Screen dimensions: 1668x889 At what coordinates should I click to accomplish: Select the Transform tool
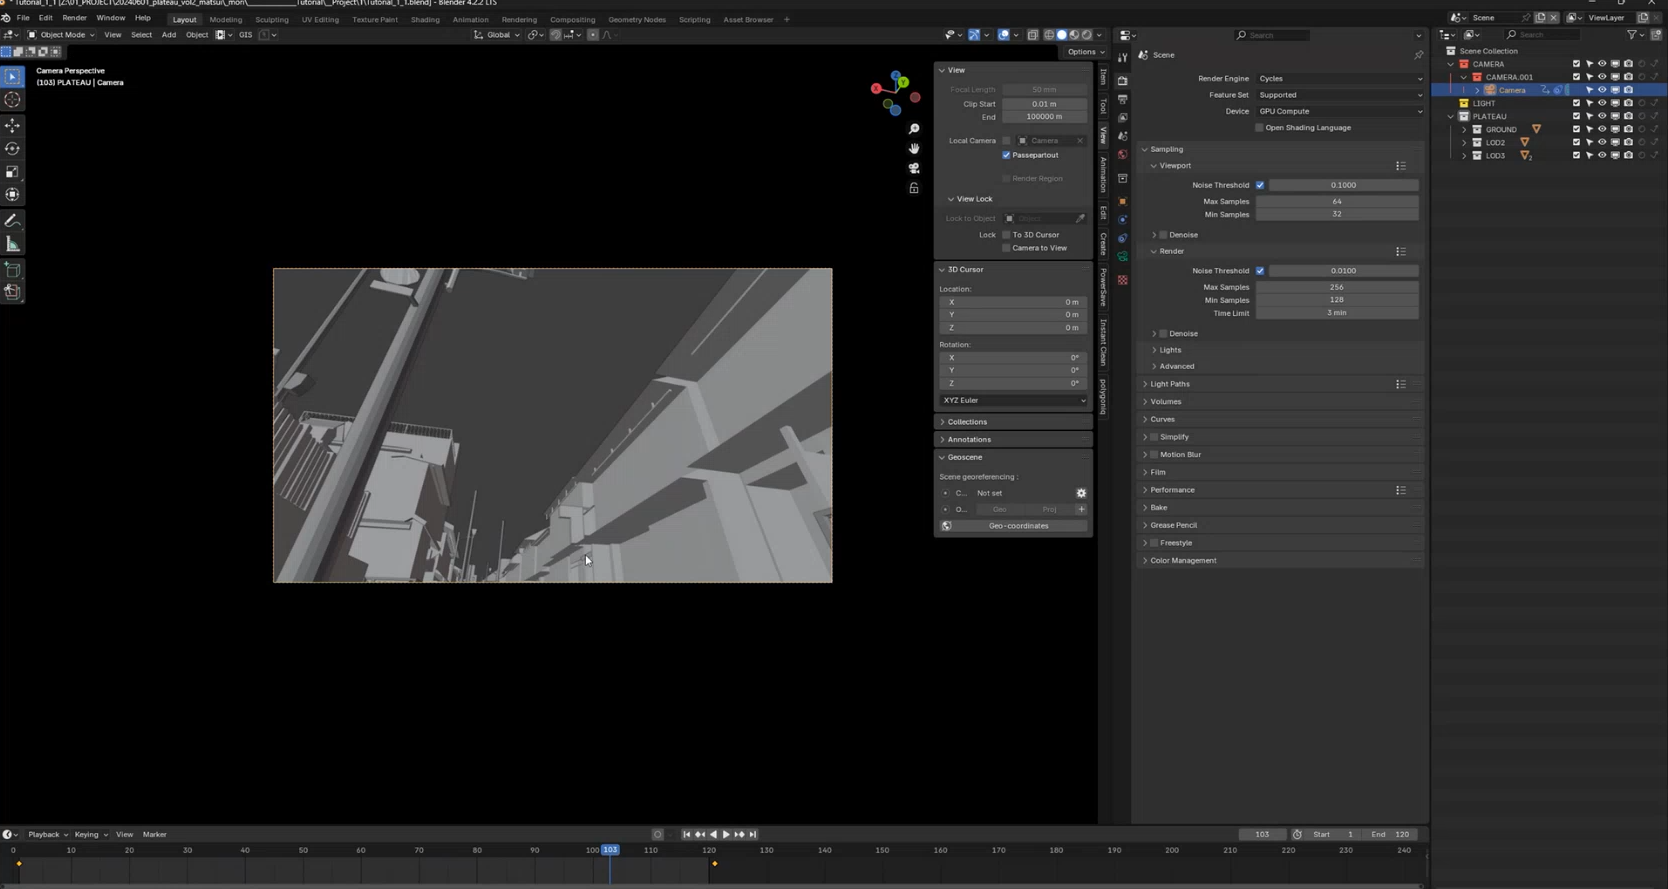tap(12, 195)
